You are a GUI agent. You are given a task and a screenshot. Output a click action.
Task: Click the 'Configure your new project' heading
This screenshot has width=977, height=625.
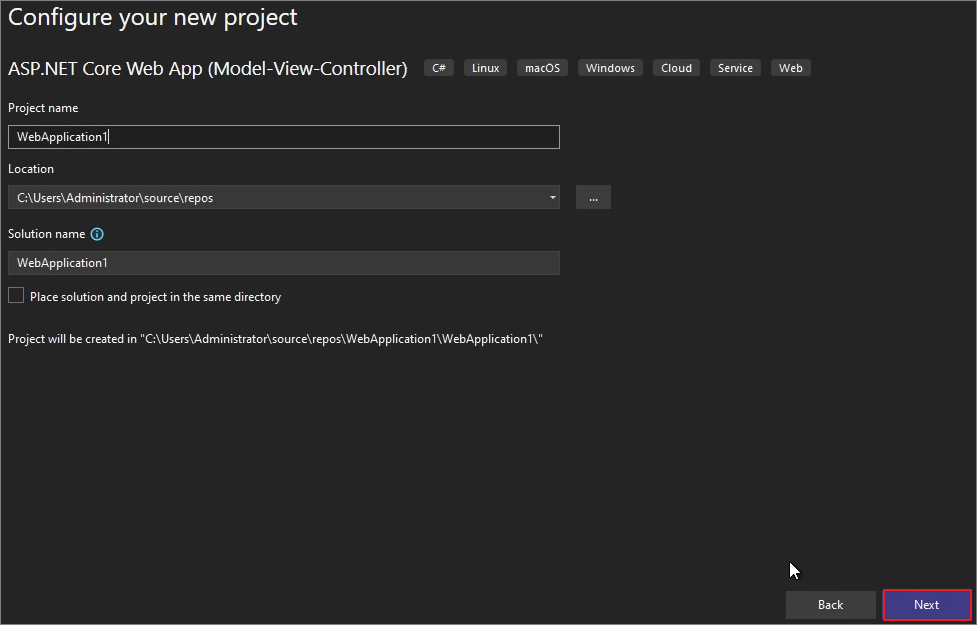pyautogui.click(x=153, y=17)
